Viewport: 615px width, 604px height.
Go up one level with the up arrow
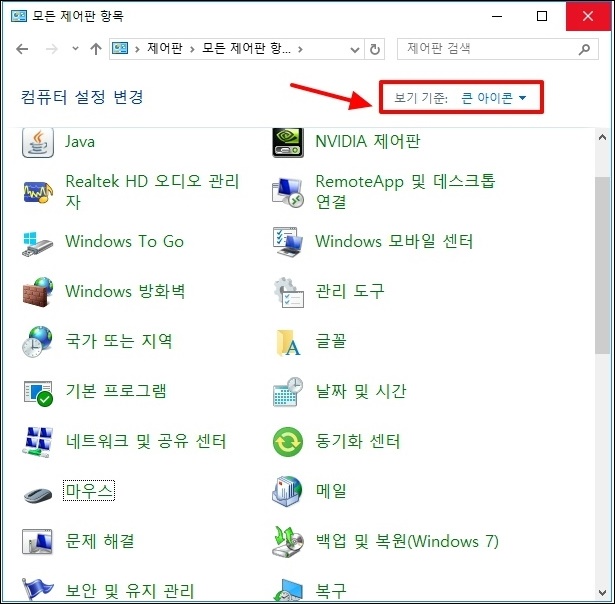96,49
